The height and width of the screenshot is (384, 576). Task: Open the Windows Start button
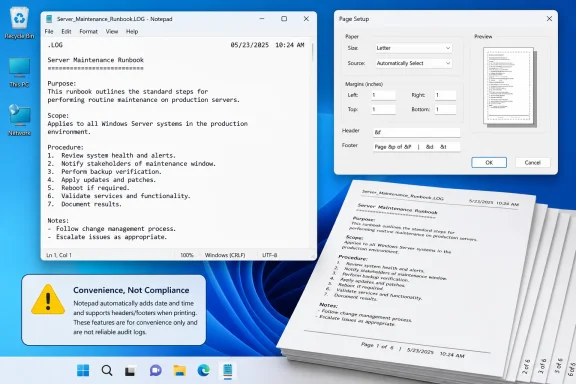click(83, 370)
